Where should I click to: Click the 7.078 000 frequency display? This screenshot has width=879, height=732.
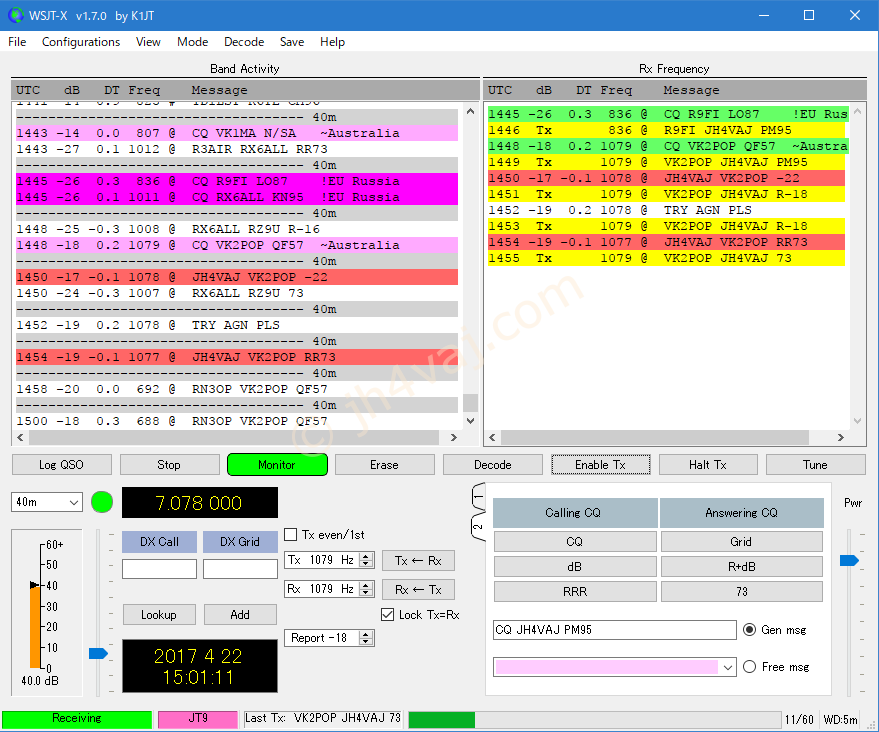200,502
